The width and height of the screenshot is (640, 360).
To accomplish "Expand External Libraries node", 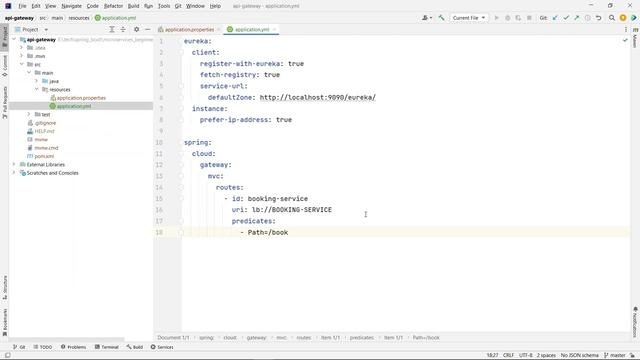I will coord(14,164).
